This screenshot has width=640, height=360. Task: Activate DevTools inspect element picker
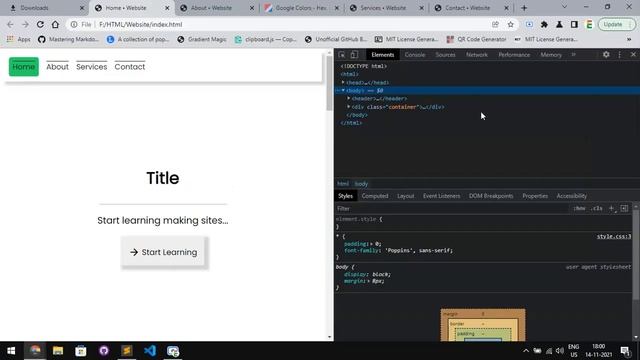[x=342, y=55]
